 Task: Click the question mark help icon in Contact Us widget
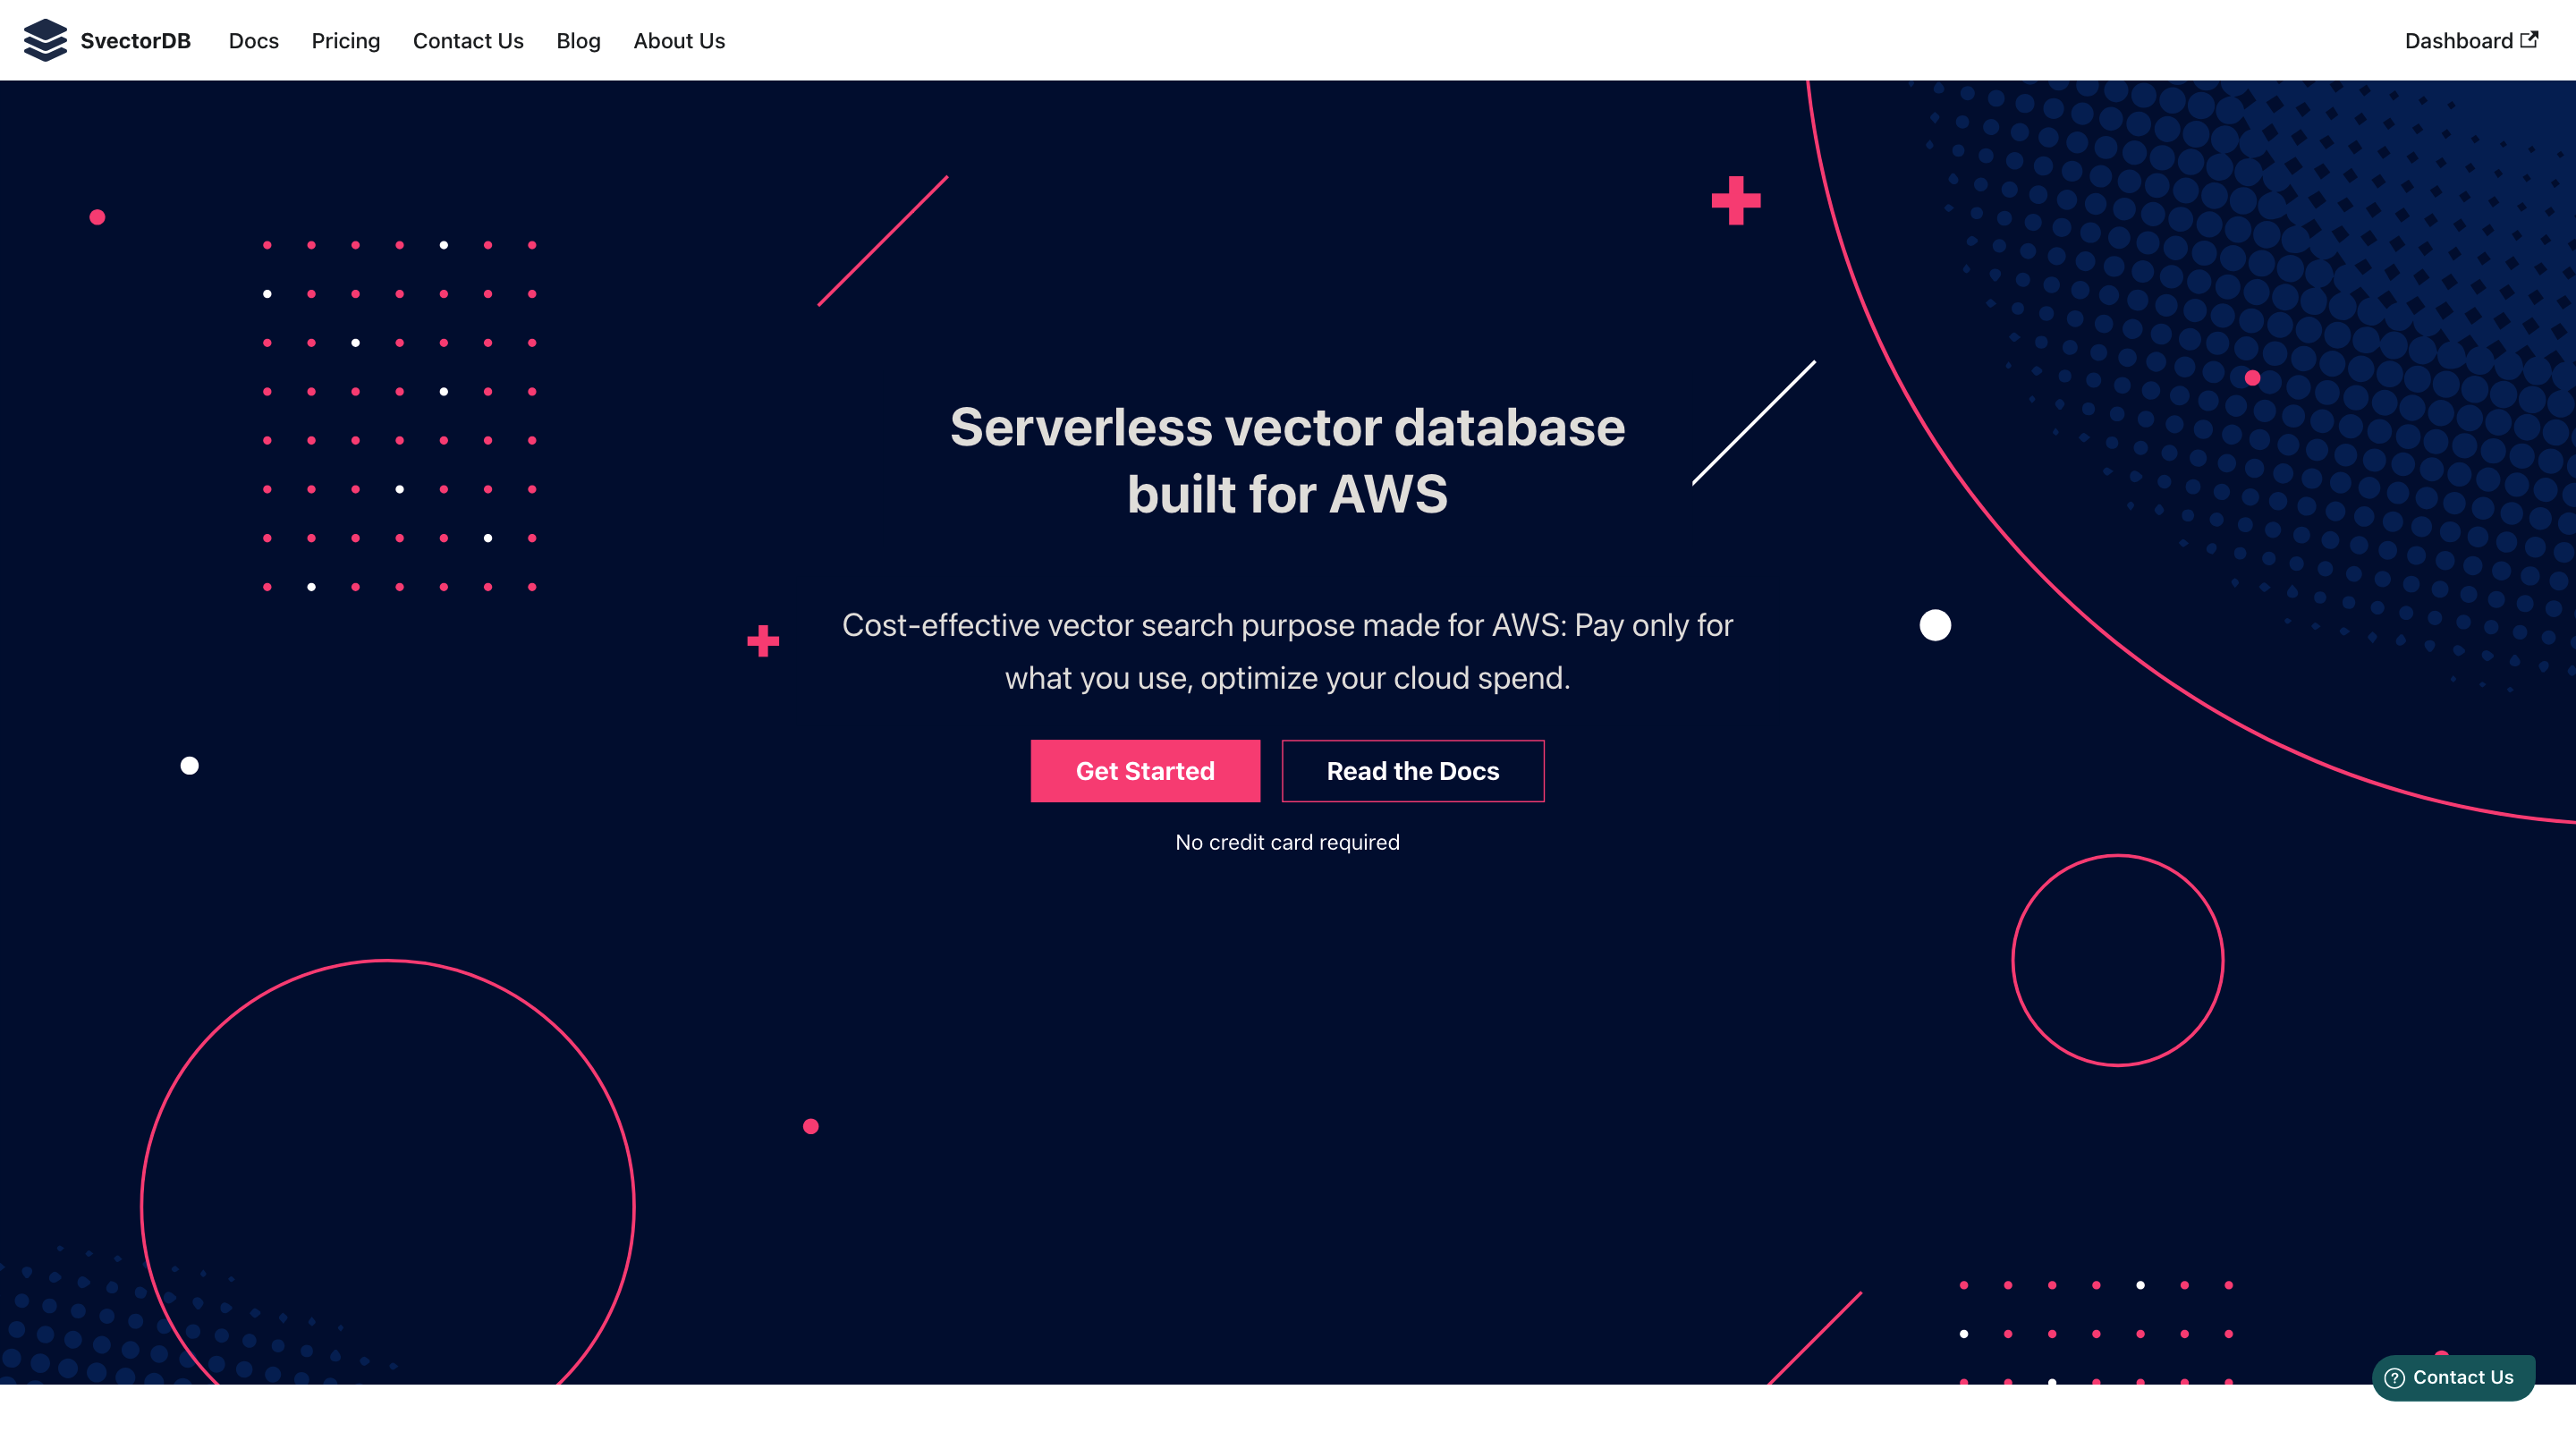(2395, 1377)
